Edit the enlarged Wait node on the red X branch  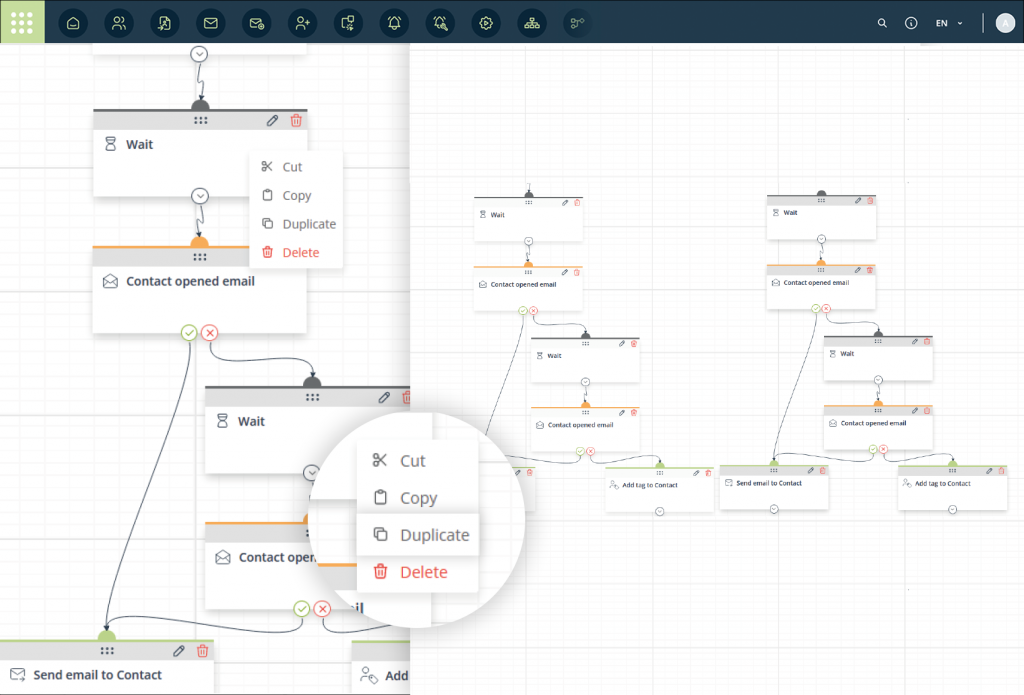pos(384,397)
